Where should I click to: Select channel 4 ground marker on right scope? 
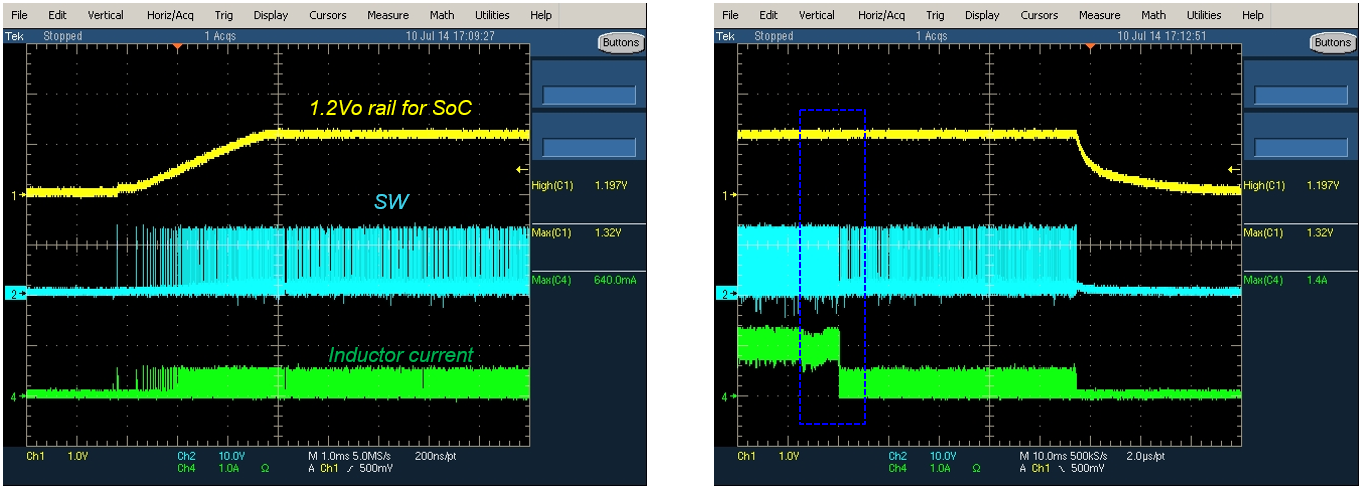(729, 397)
